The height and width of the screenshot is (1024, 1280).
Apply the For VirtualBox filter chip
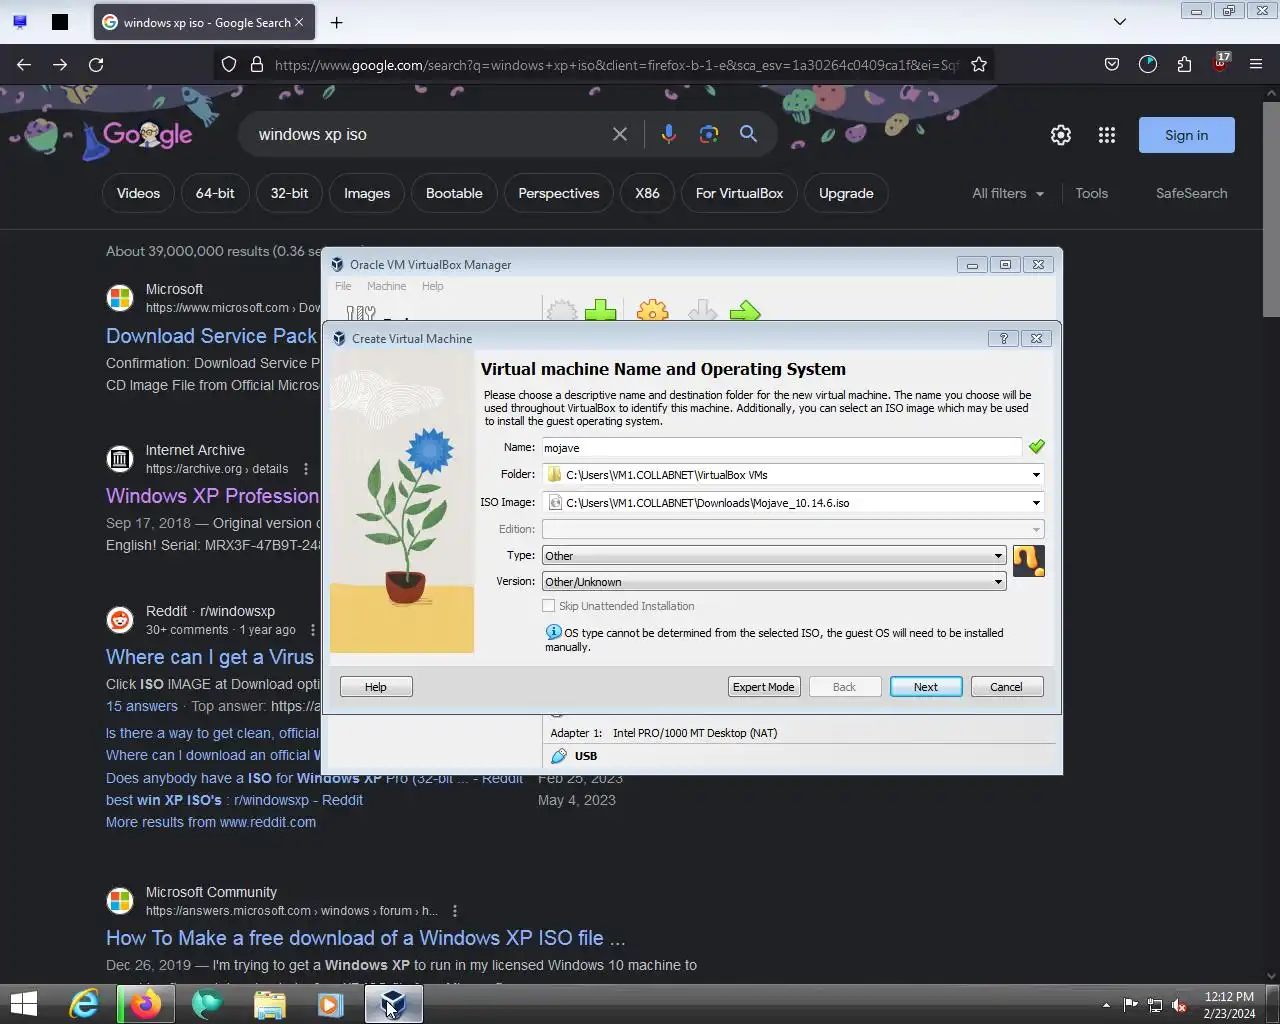(x=739, y=193)
